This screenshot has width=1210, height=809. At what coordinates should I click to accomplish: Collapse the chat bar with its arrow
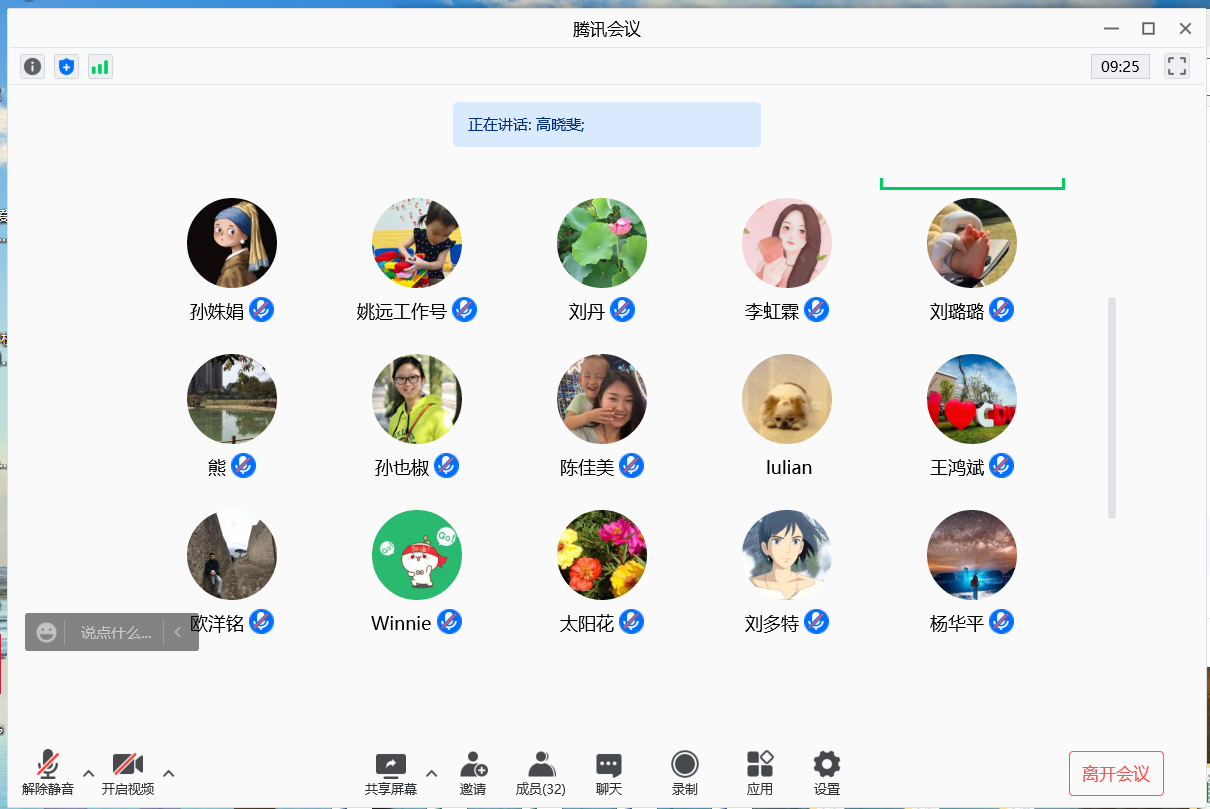pos(178,632)
